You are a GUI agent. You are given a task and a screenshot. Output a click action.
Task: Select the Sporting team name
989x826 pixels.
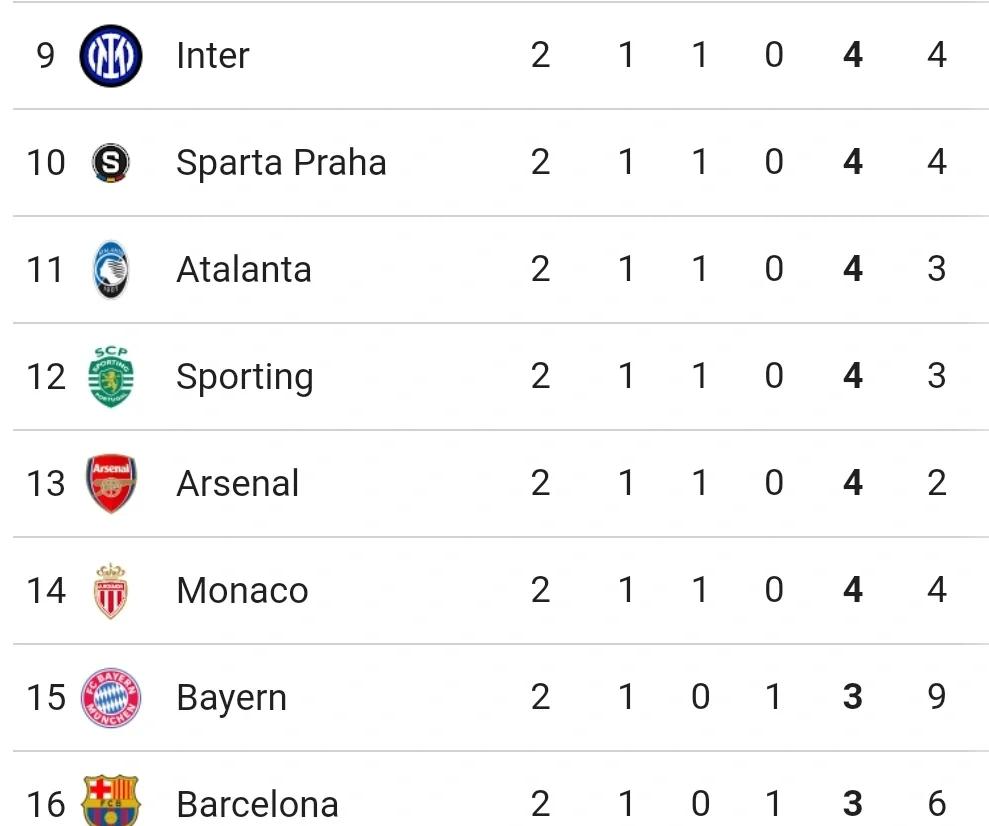[x=244, y=376]
